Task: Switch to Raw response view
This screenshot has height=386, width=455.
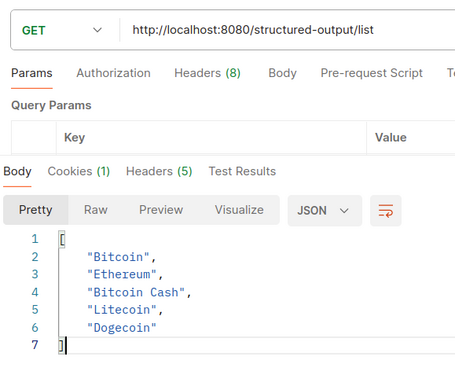Action: point(96,210)
